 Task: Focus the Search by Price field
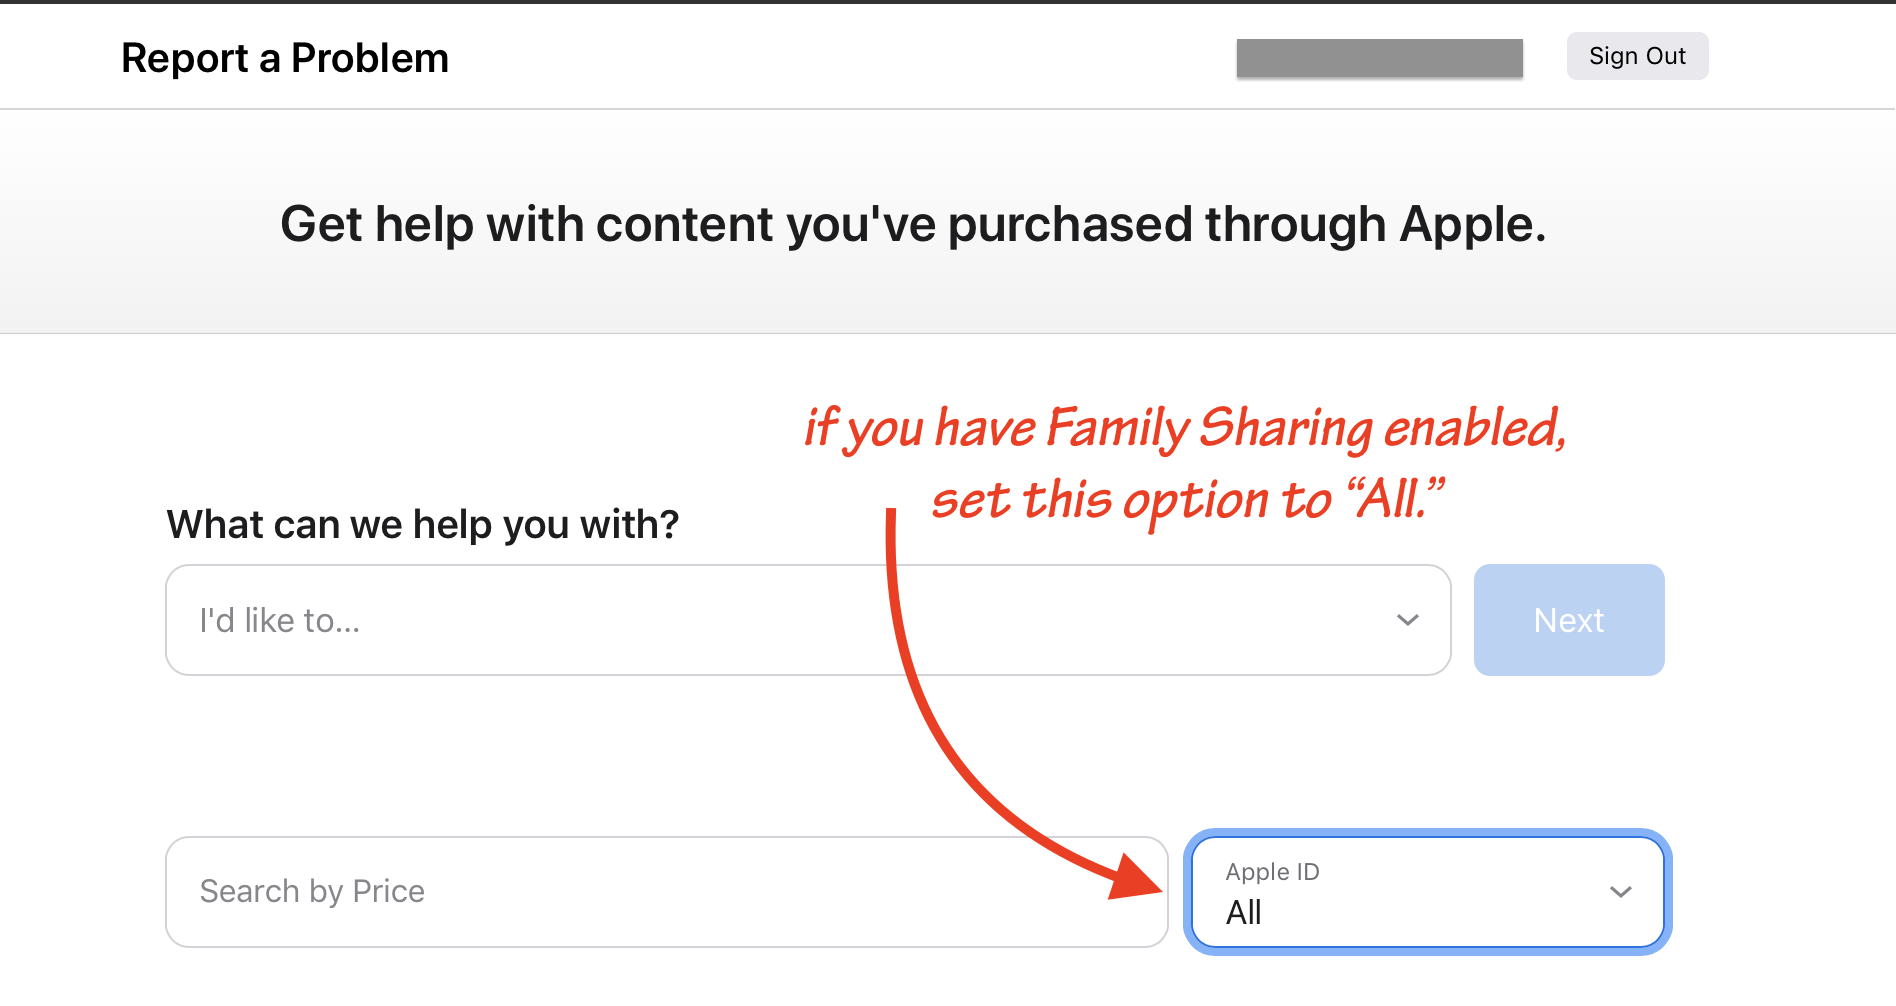pyautogui.click(x=666, y=892)
